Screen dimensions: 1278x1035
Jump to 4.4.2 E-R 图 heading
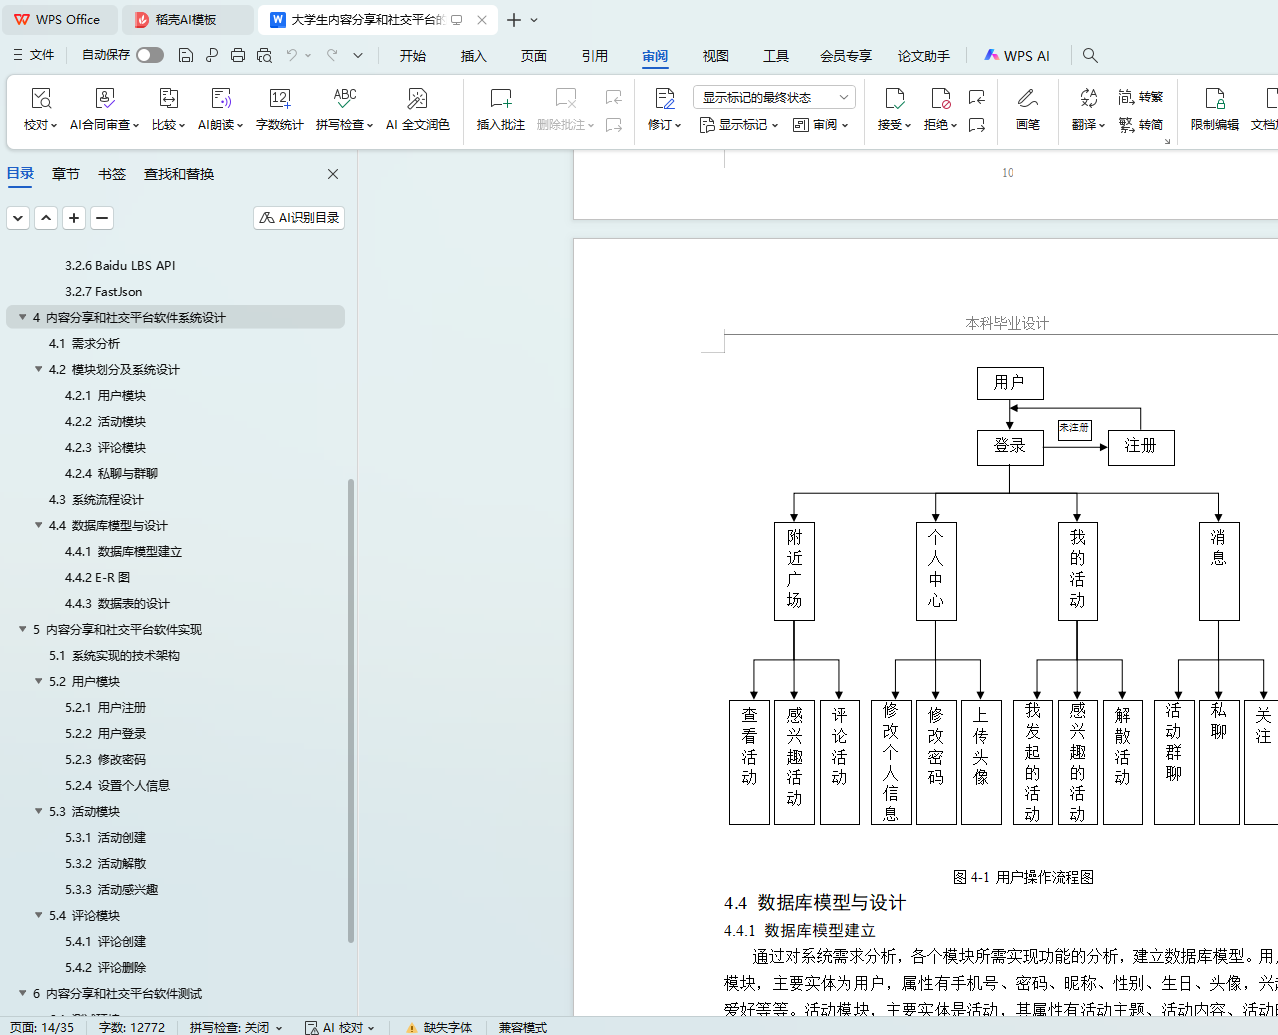coord(97,578)
